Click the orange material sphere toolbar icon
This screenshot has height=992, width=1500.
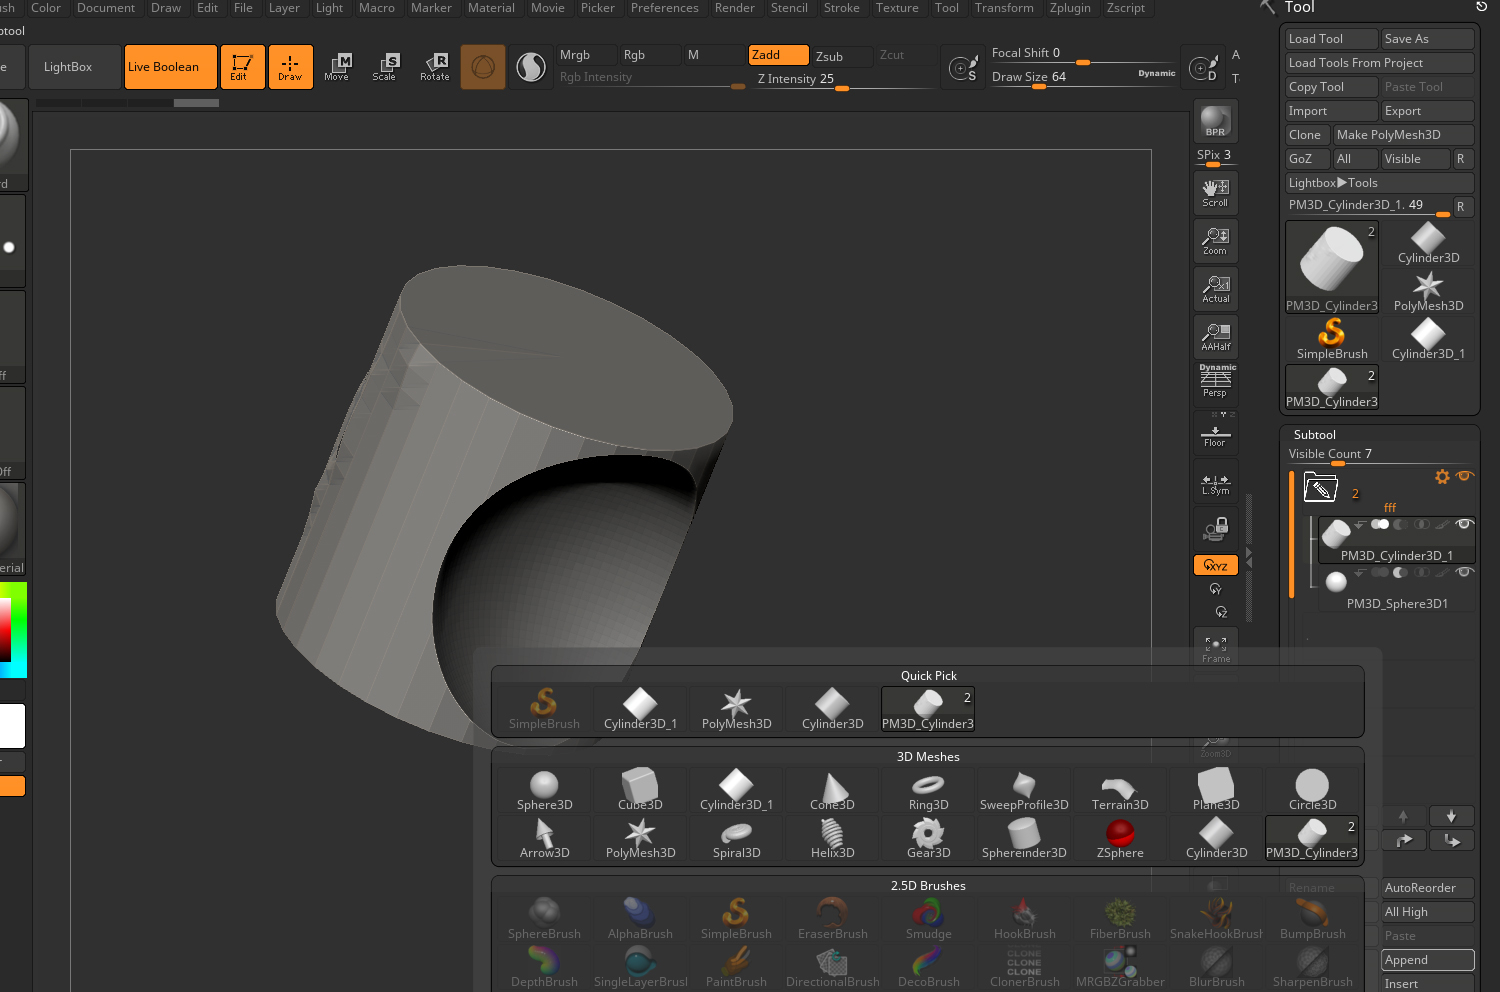pyautogui.click(x=483, y=67)
